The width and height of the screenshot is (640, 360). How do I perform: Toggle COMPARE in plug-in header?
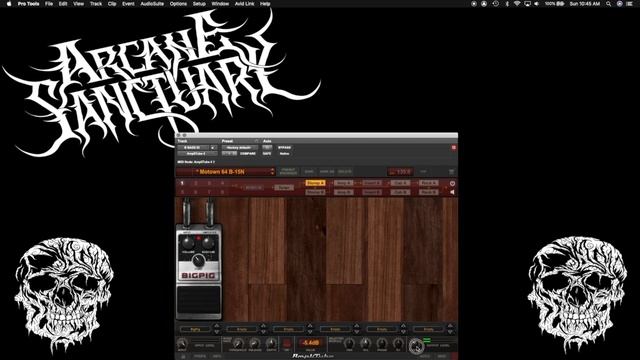[248, 153]
